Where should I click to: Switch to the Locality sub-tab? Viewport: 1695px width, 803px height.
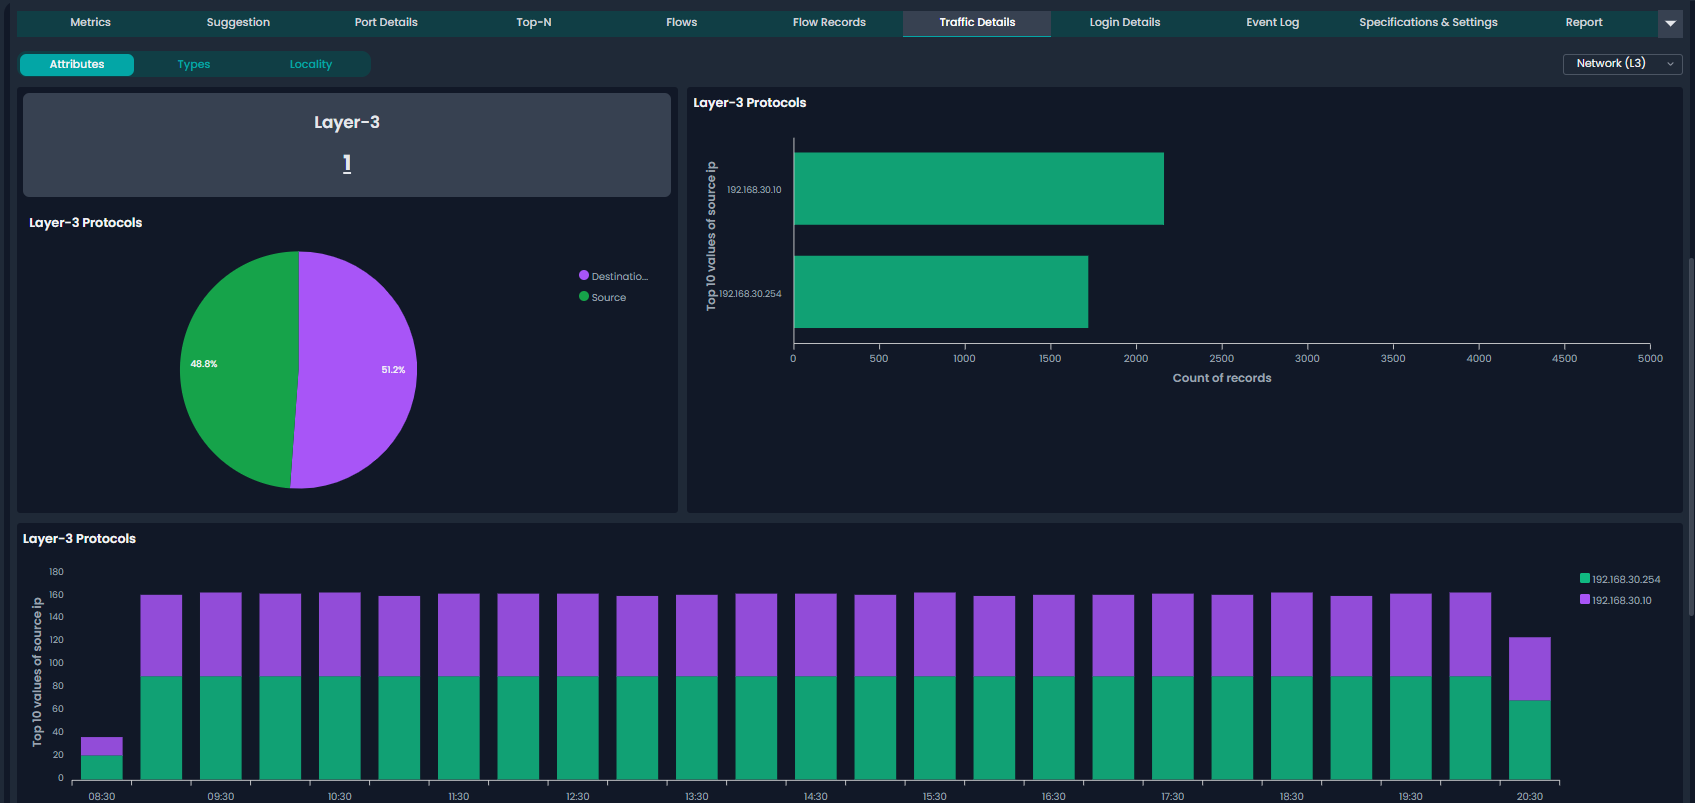pyautogui.click(x=311, y=64)
